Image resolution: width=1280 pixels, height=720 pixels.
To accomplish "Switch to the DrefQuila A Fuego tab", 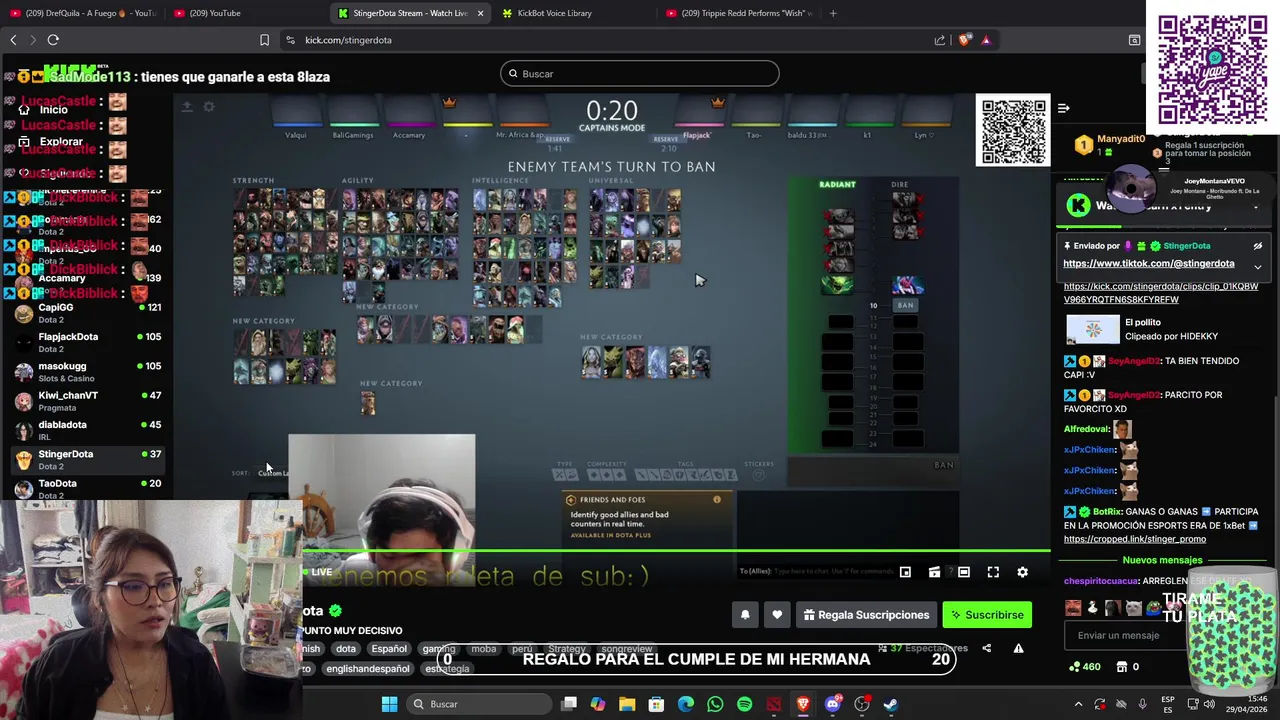I will [x=82, y=13].
